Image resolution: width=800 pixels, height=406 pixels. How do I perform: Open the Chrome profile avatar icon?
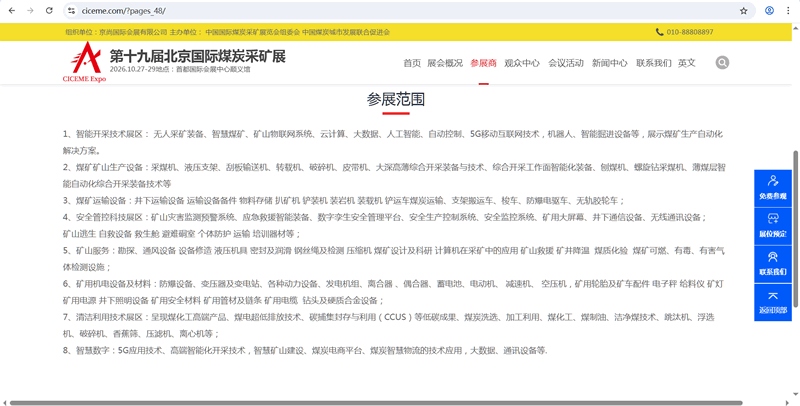coord(769,11)
